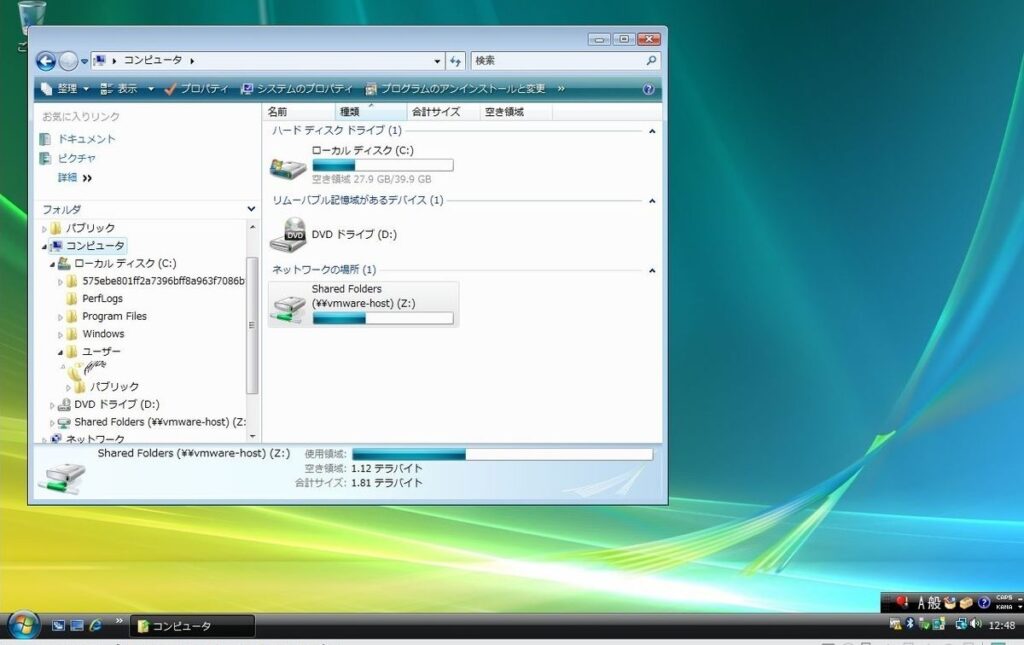Open Explorer help via the blue question mark
The height and width of the screenshot is (645, 1024).
[648, 89]
